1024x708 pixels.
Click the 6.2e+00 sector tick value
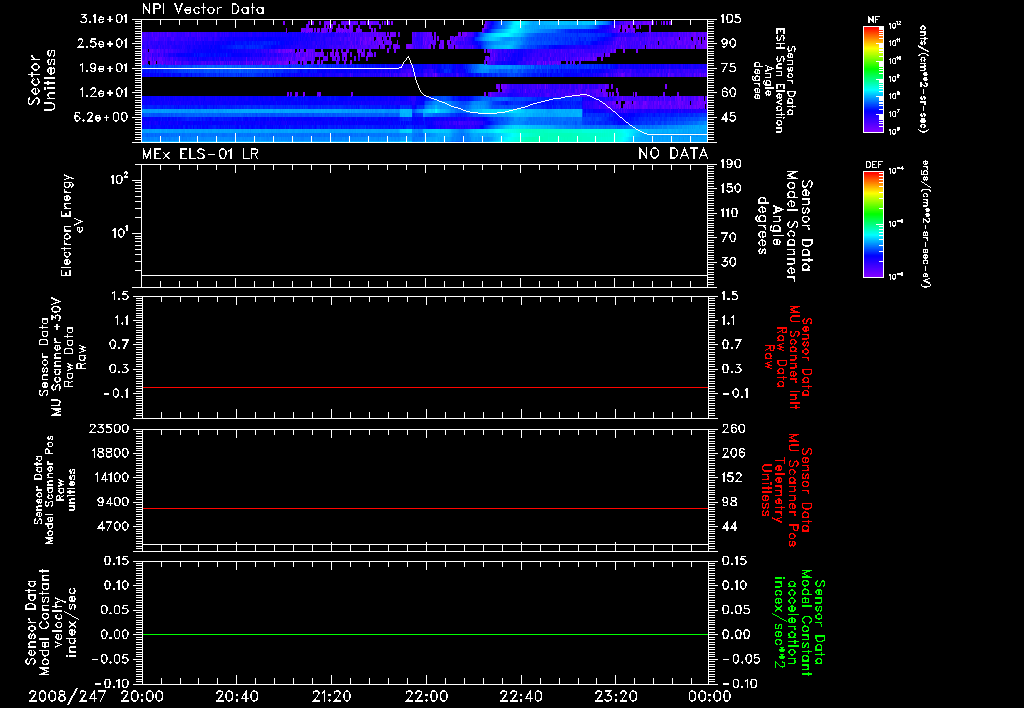click(x=103, y=117)
